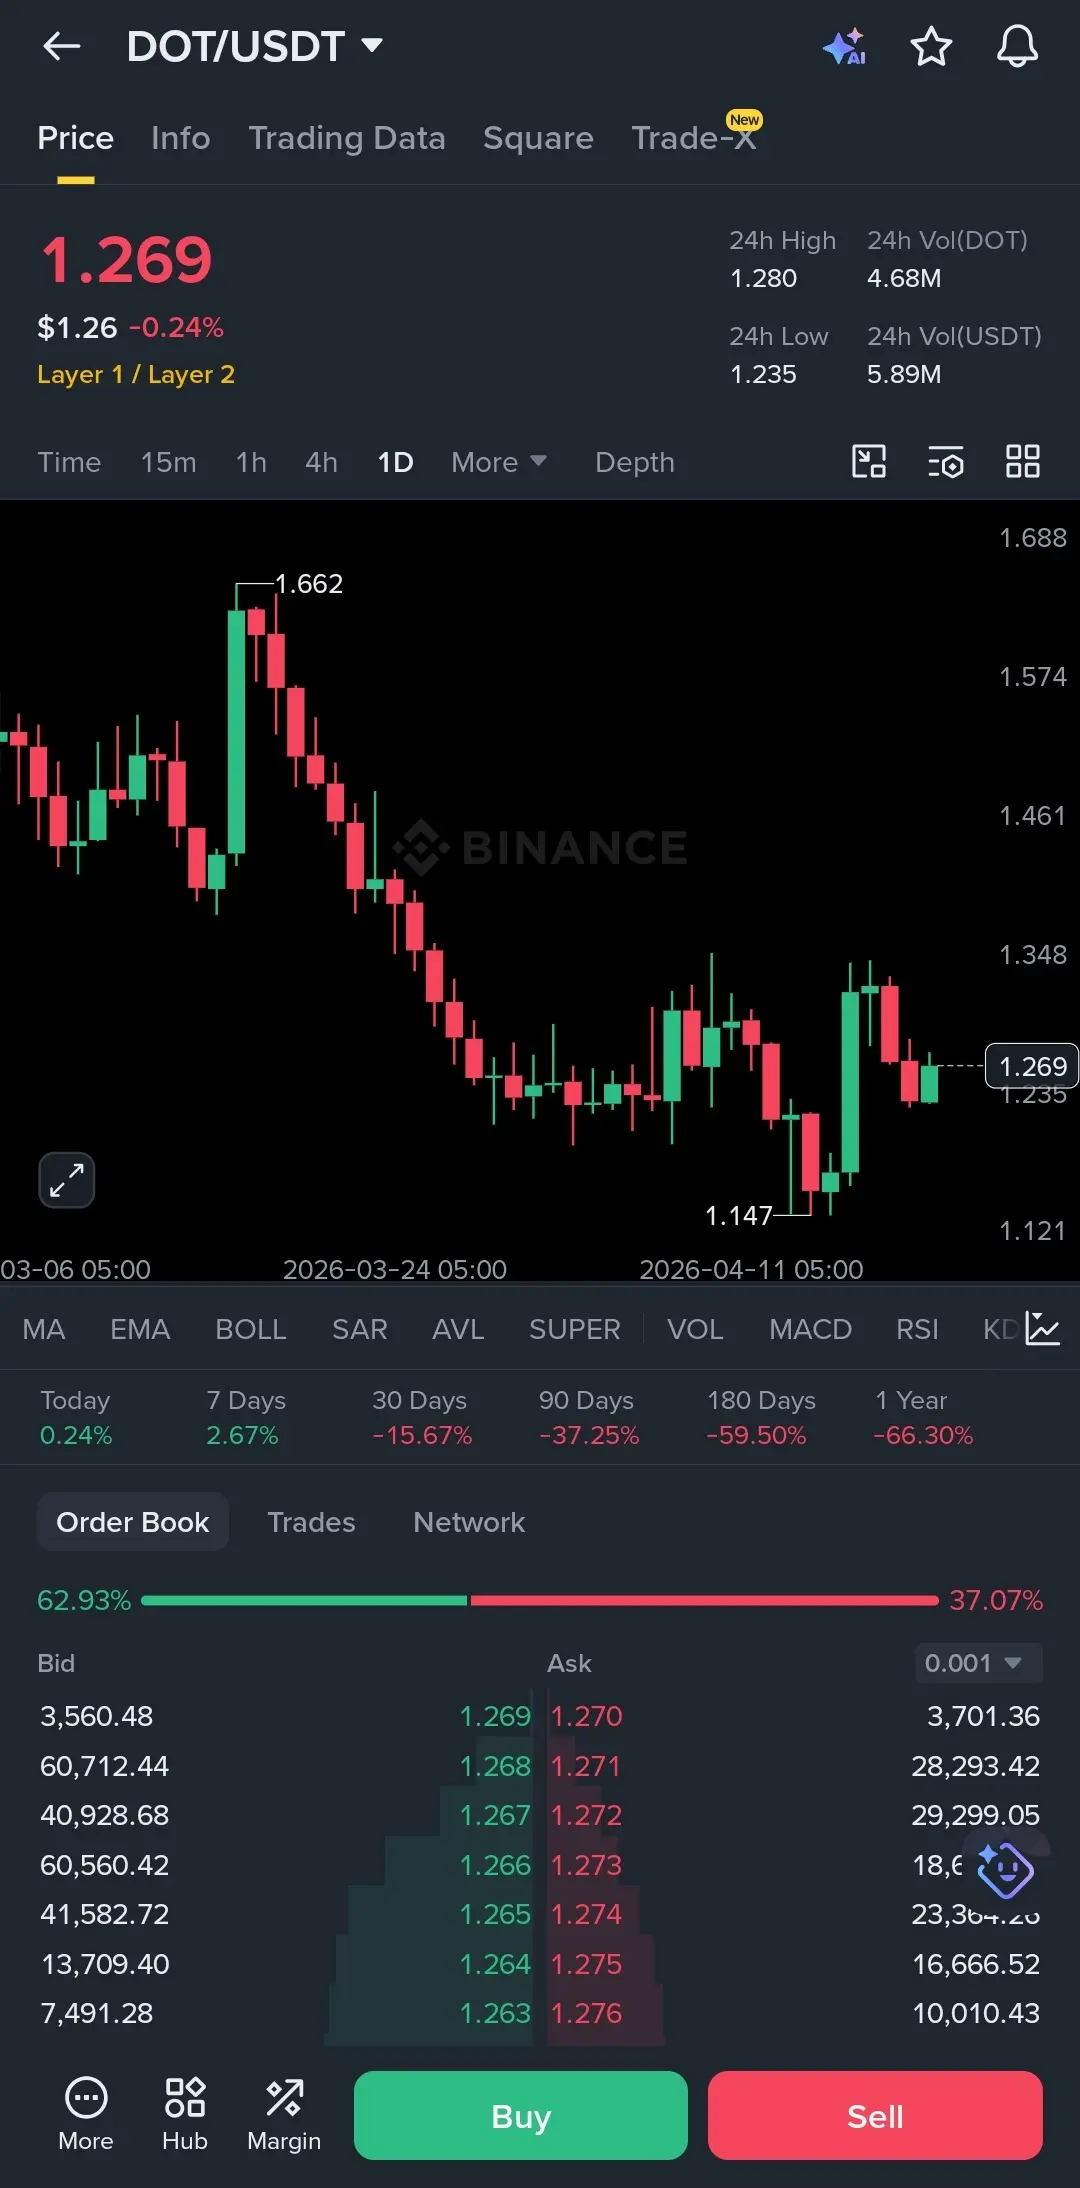Screen dimensions: 1080x2188
Task: Tap the 1.147 low marker on chart
Action: (739, 1216)
